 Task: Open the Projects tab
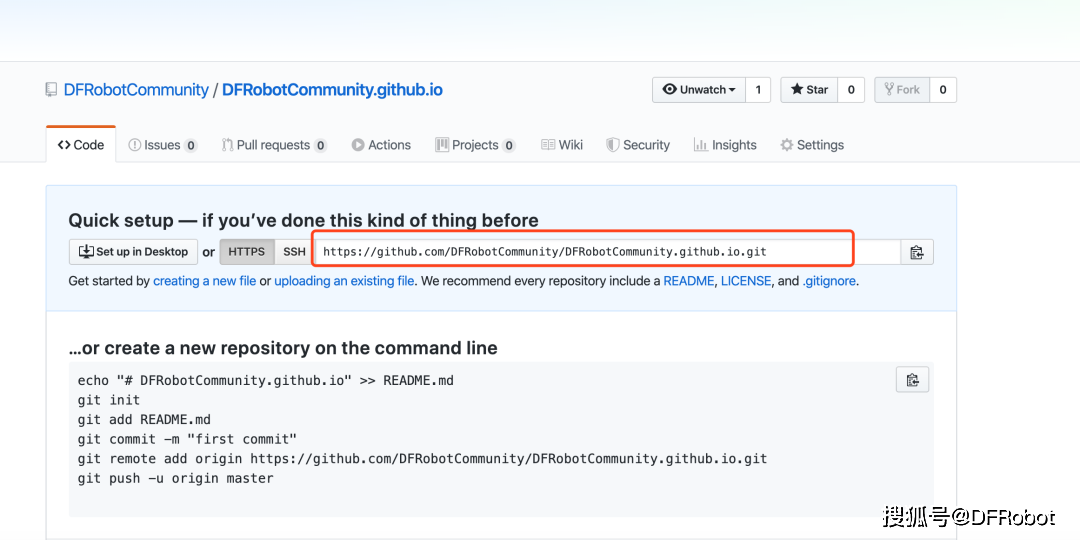point(475,145)
